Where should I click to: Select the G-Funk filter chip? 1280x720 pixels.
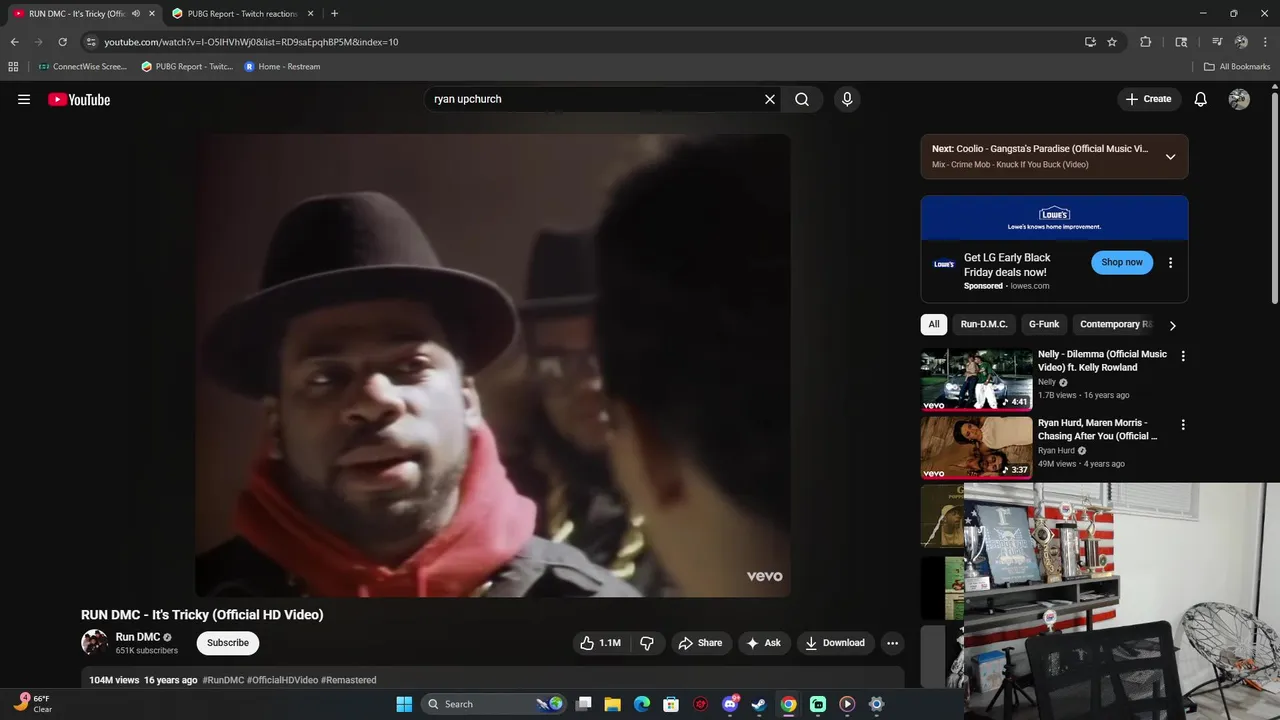pos(1044,324)
